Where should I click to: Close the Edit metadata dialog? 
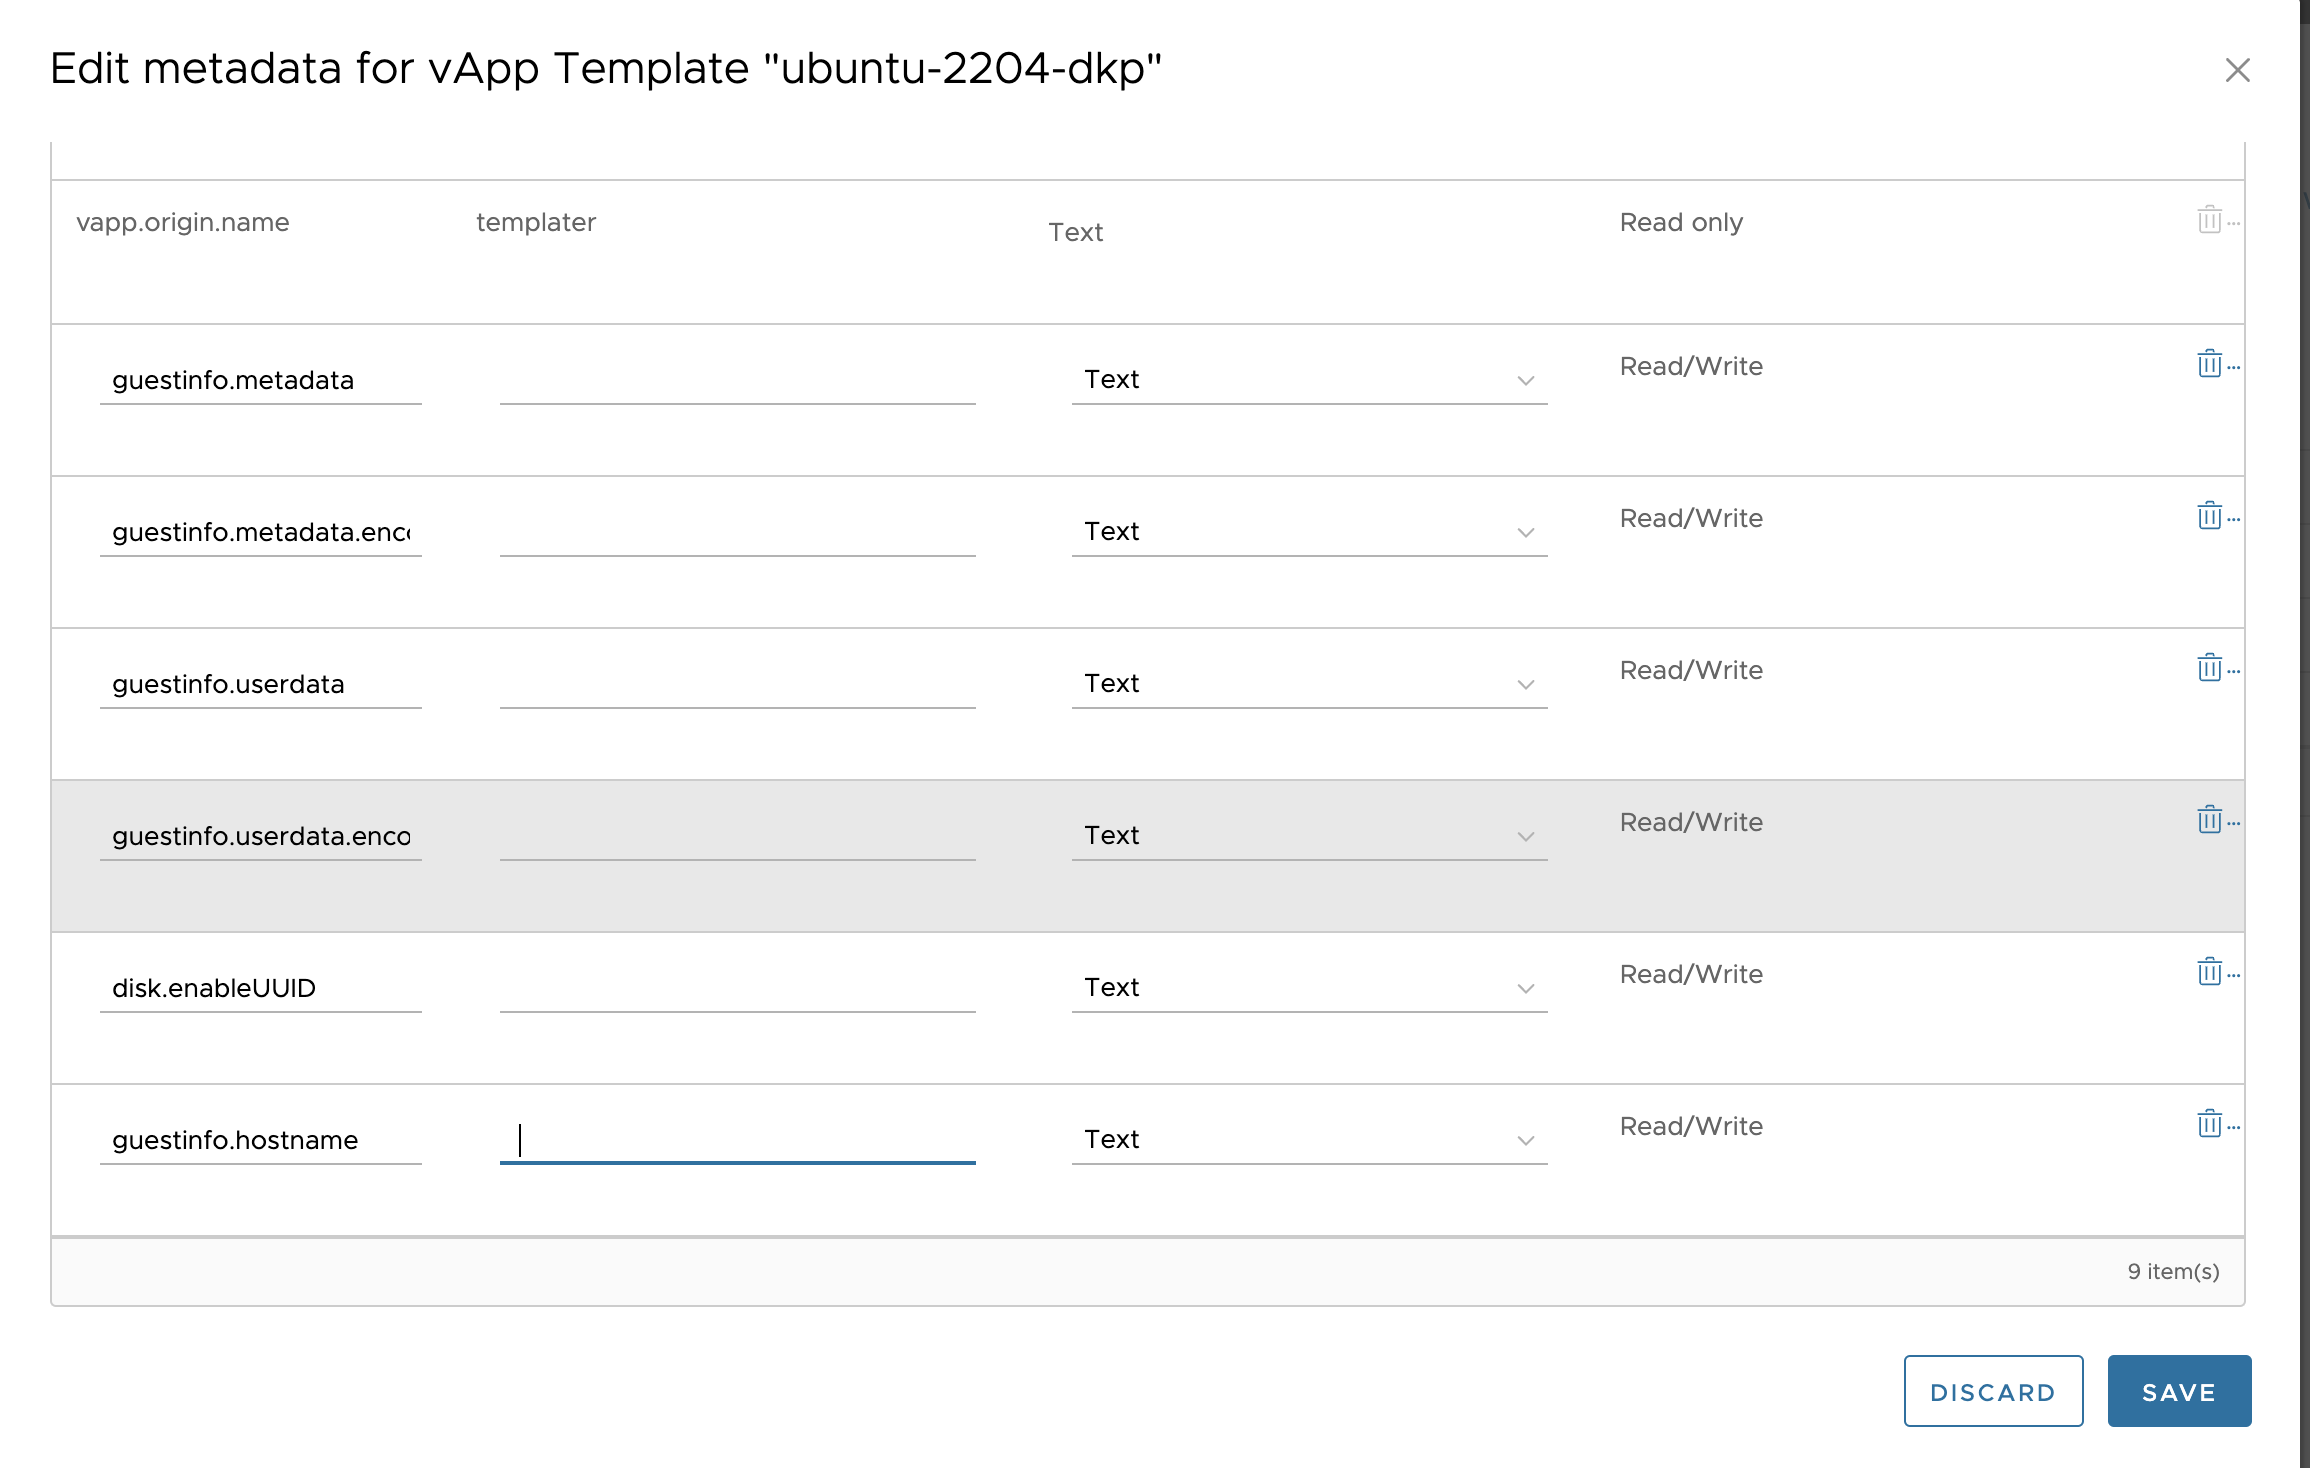(x=2237, y=70)
